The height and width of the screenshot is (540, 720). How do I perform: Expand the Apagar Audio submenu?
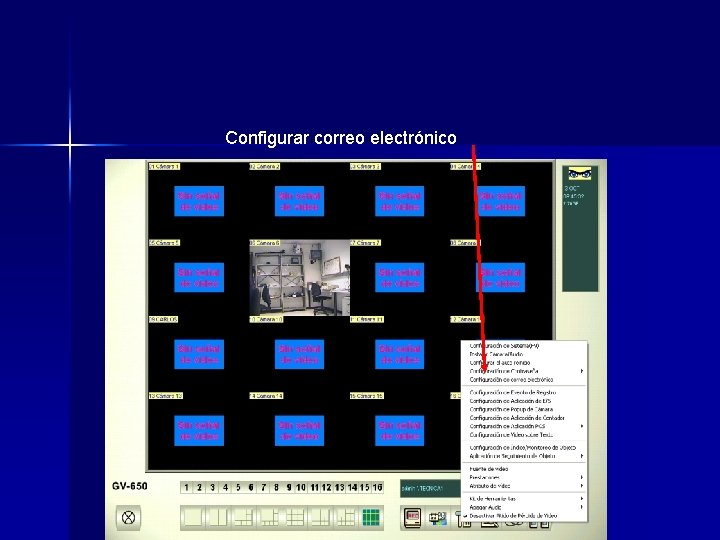point(582,507)
